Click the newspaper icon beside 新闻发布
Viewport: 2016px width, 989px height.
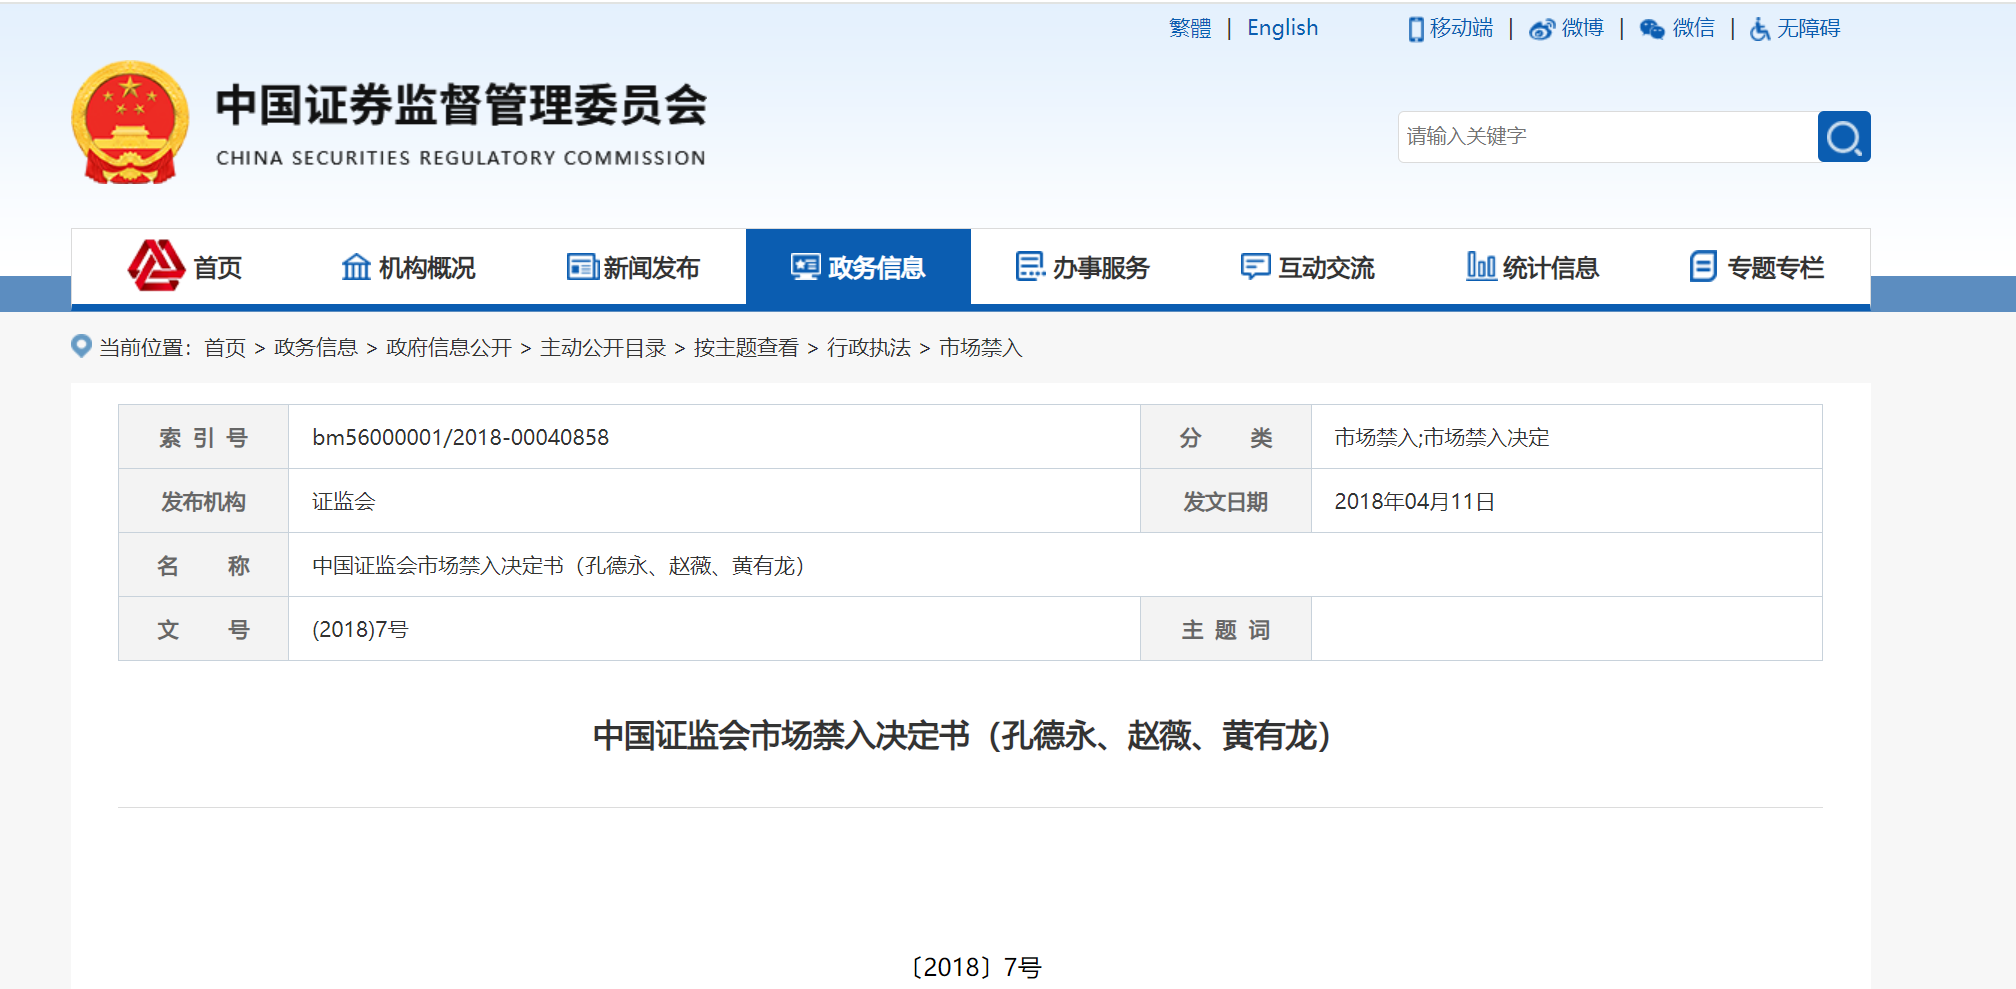pyautogui.click(x=582, y=267)
